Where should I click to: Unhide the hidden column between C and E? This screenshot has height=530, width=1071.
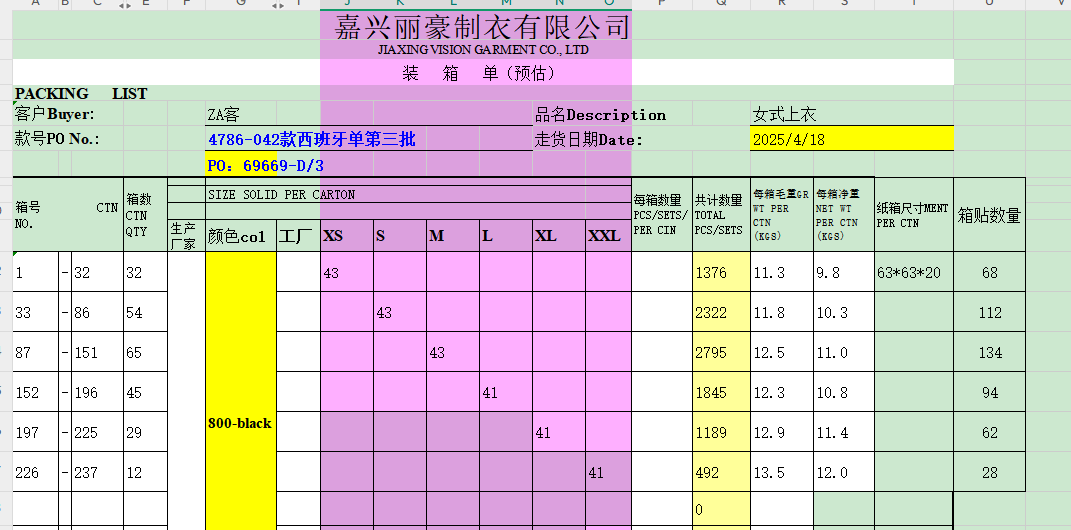(124, 6)
